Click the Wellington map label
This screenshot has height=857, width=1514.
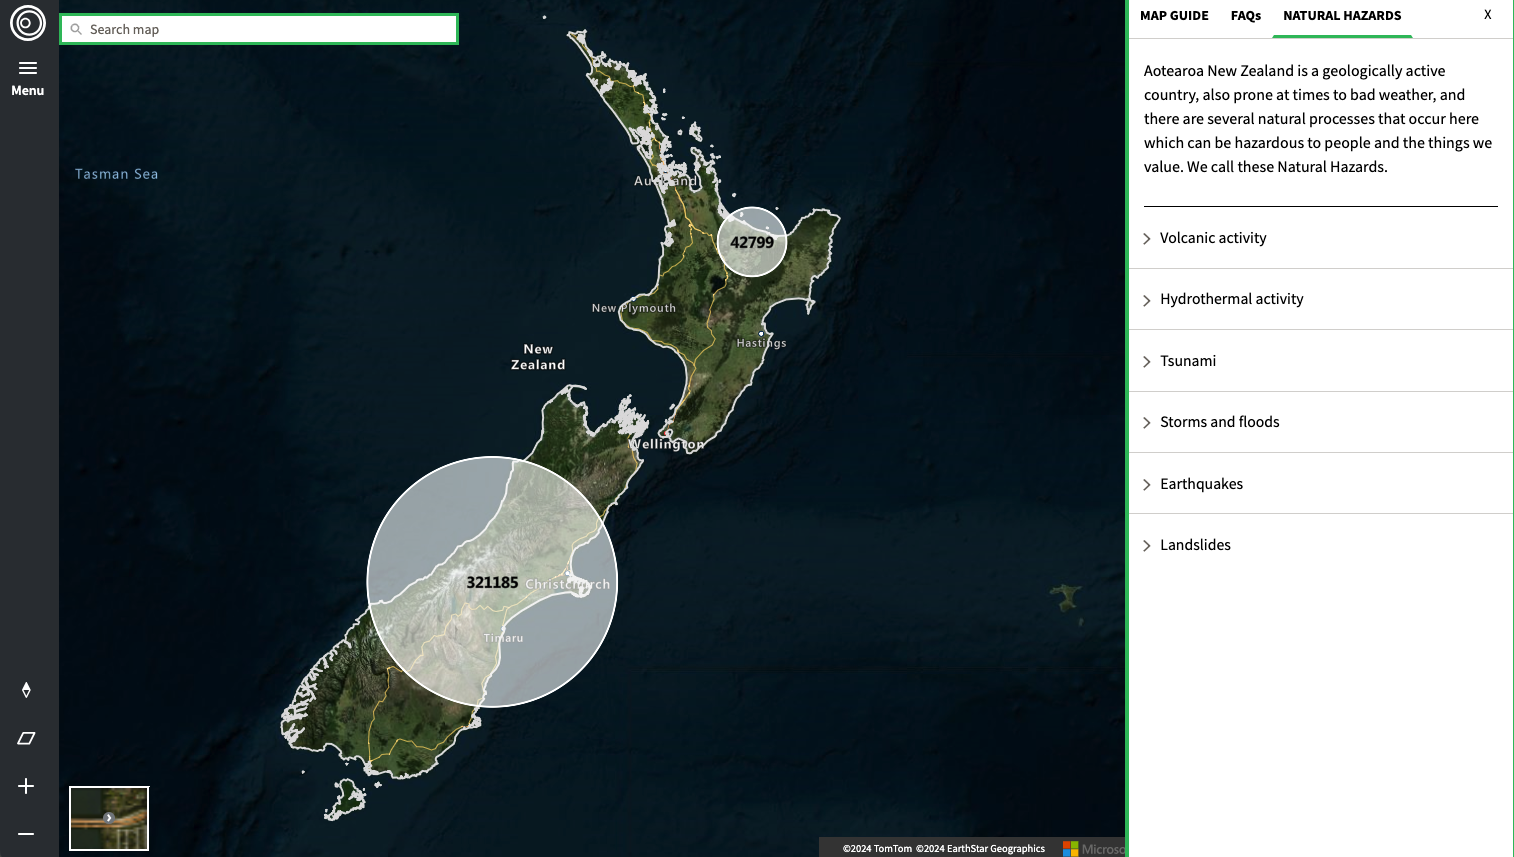(667, 444)
